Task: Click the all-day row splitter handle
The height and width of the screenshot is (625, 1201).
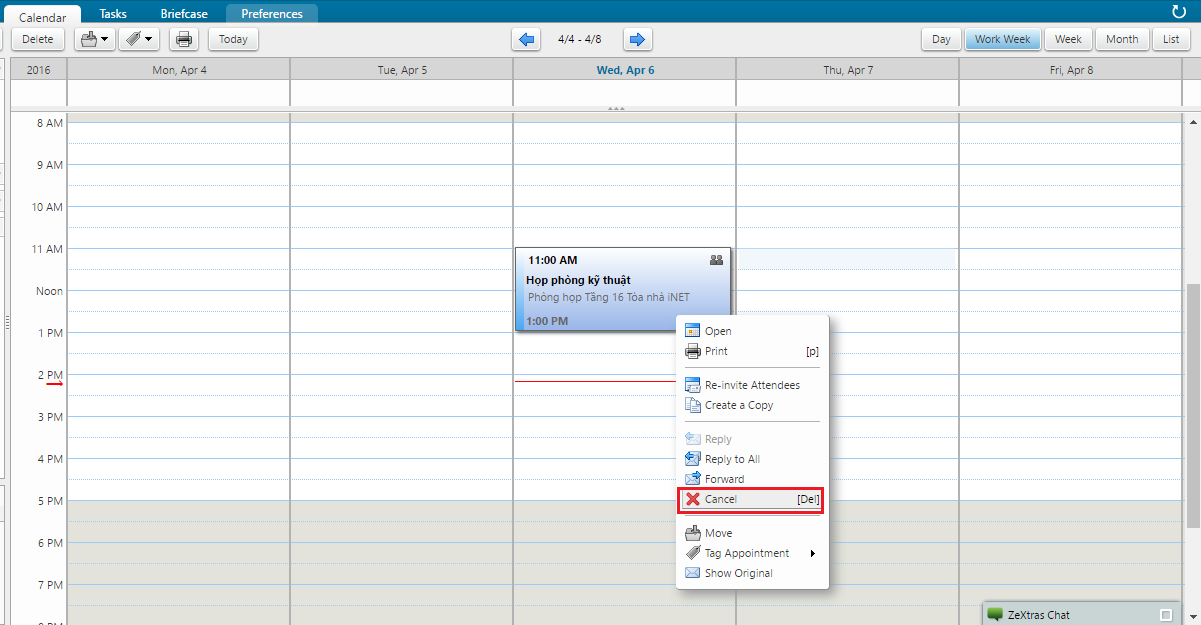Action: (616, 108)
